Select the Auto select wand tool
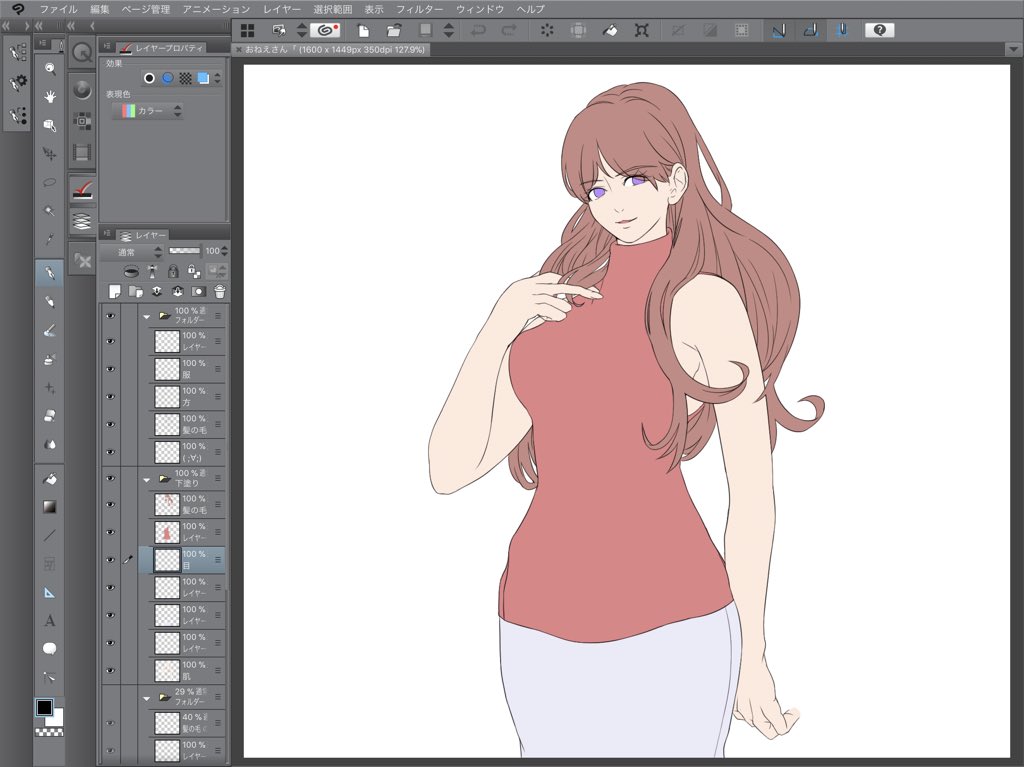Screen dimensions: 1024x767 50,211
